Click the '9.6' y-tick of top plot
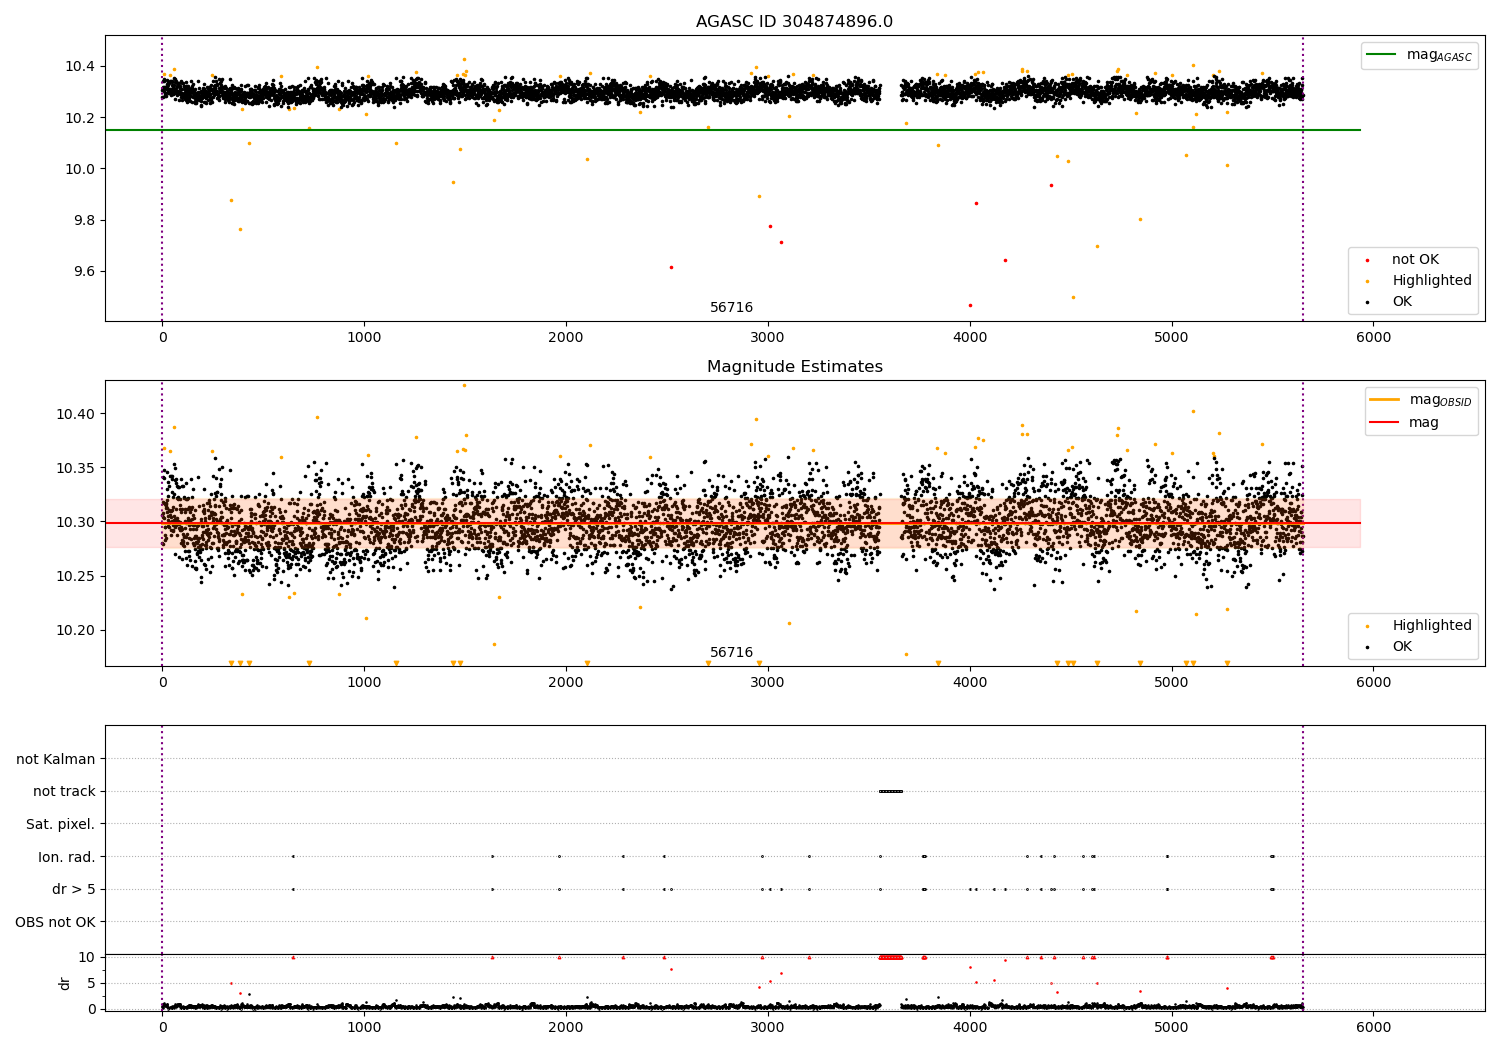The width and height of the screenshot is (1500, 1050). pos(84,272)
